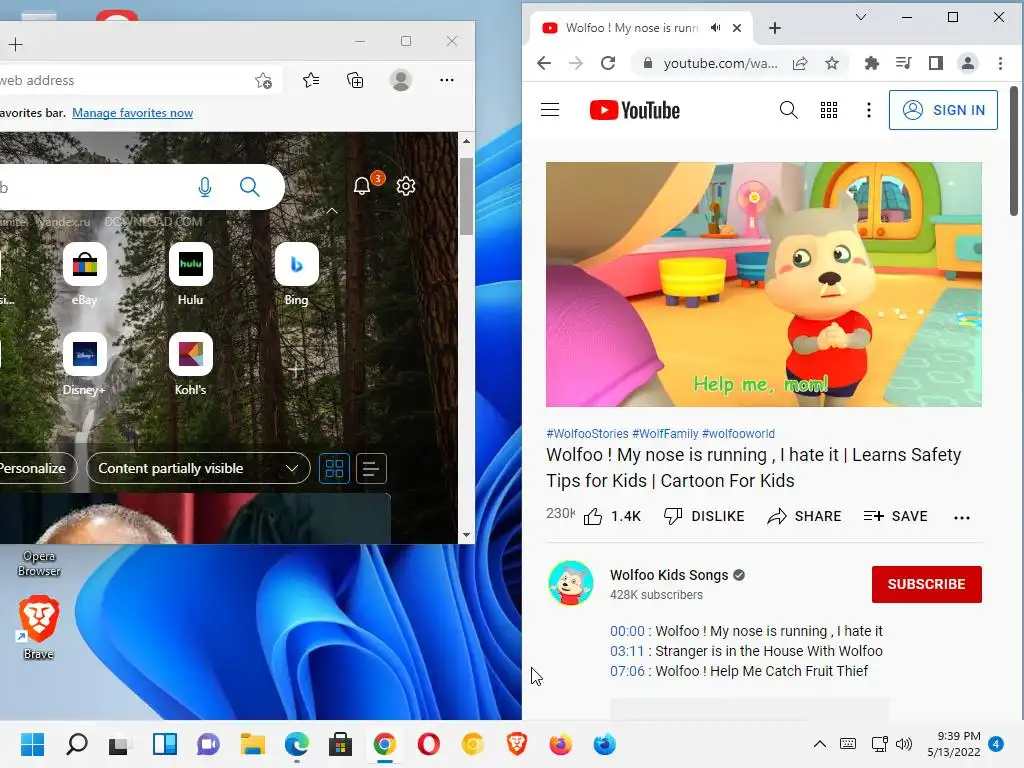Bookmark this page star in Chrome
Image resolution: width=1024 pixels, height=768 pixels.
831,63
